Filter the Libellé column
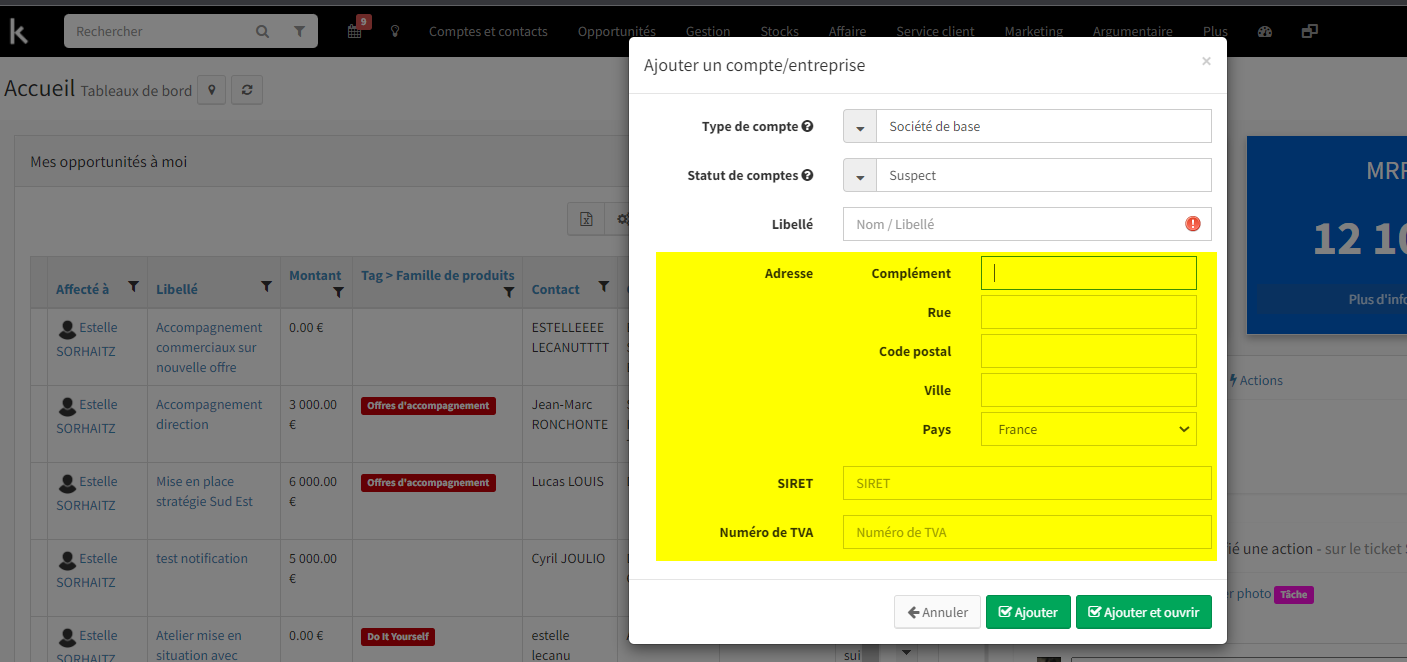Image resolution: width=1407 pixels, height=662 pixels. [266, 287]
